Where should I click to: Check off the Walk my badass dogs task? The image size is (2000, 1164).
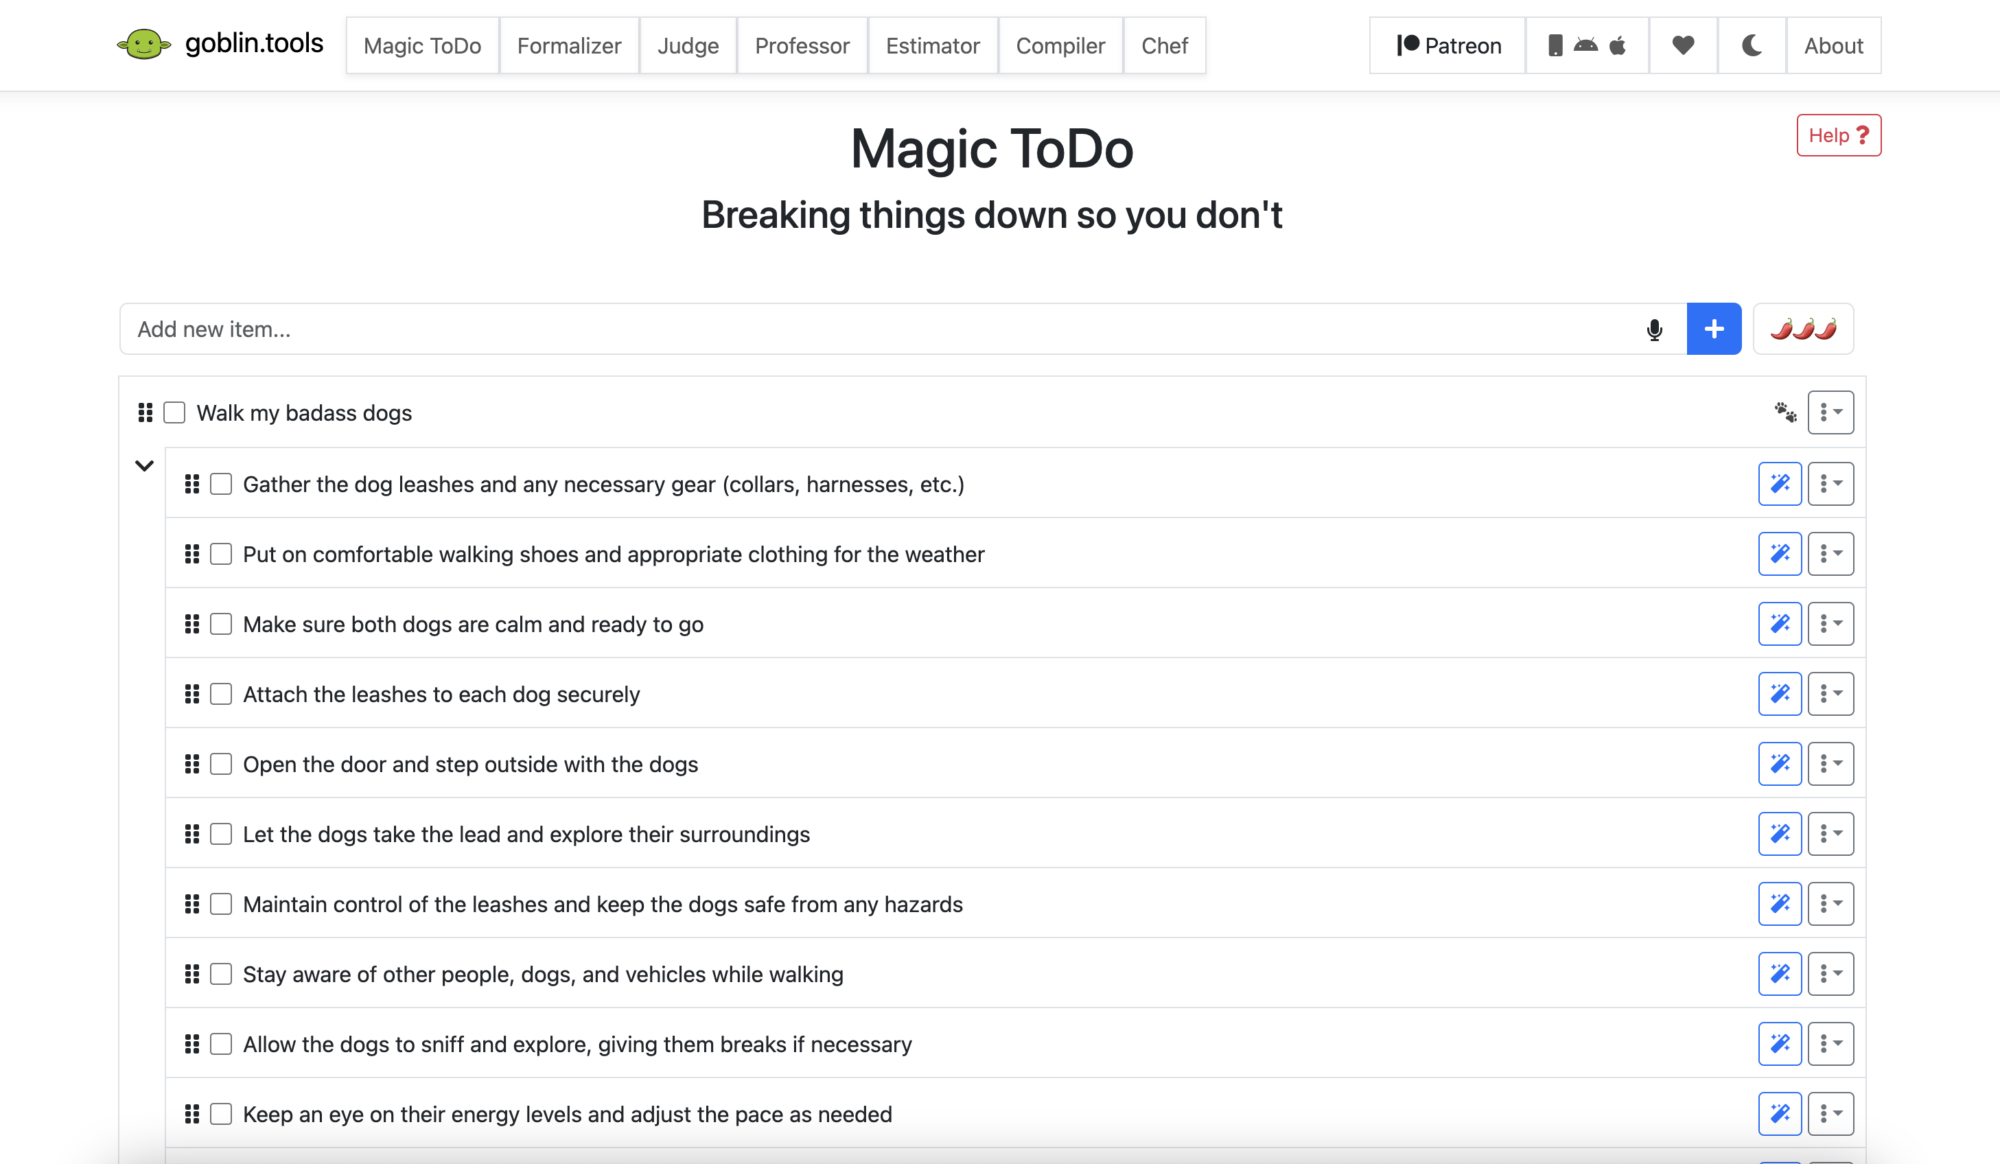pos(174,412)
